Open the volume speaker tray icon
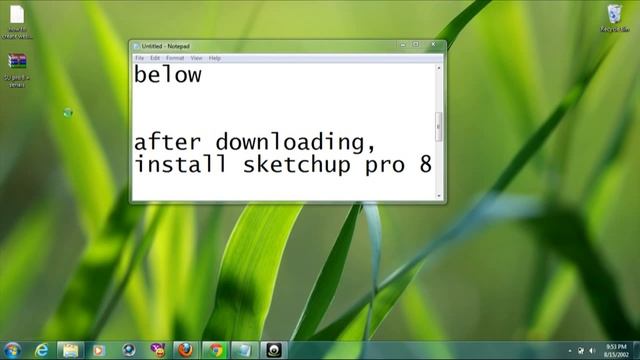The height and width of the screenshot is (360, 640). [592, 351]
